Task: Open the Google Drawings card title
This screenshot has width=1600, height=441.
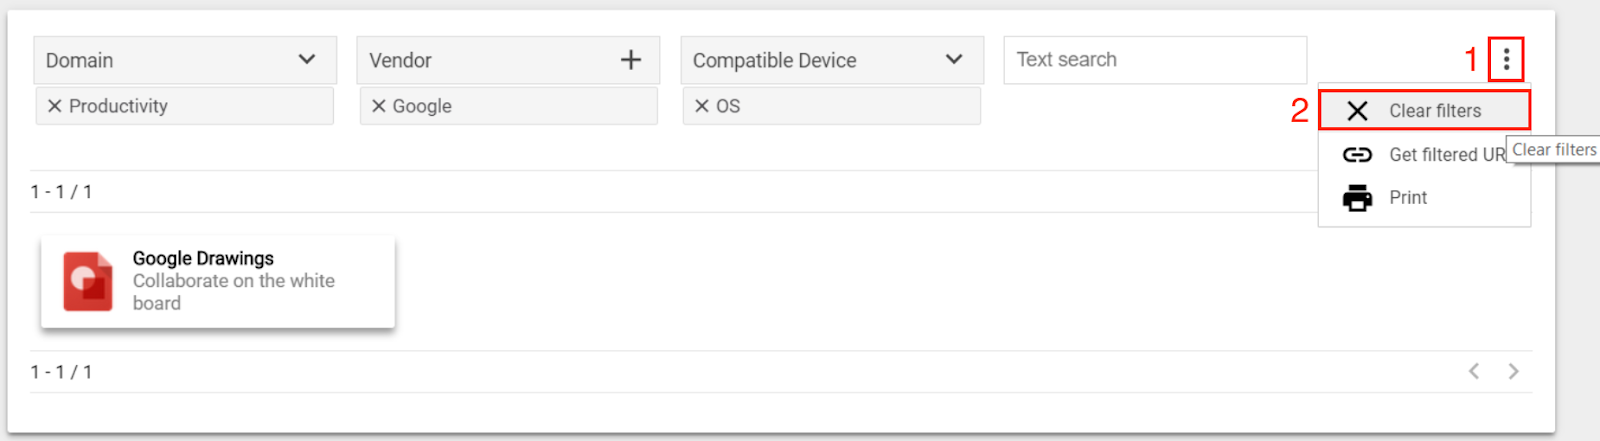Action: coord(203,258)
